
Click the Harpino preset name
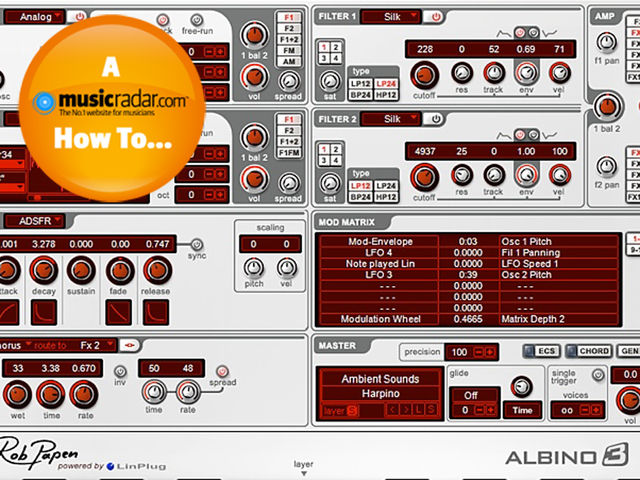pyautogui.click(x=380, y=394)
